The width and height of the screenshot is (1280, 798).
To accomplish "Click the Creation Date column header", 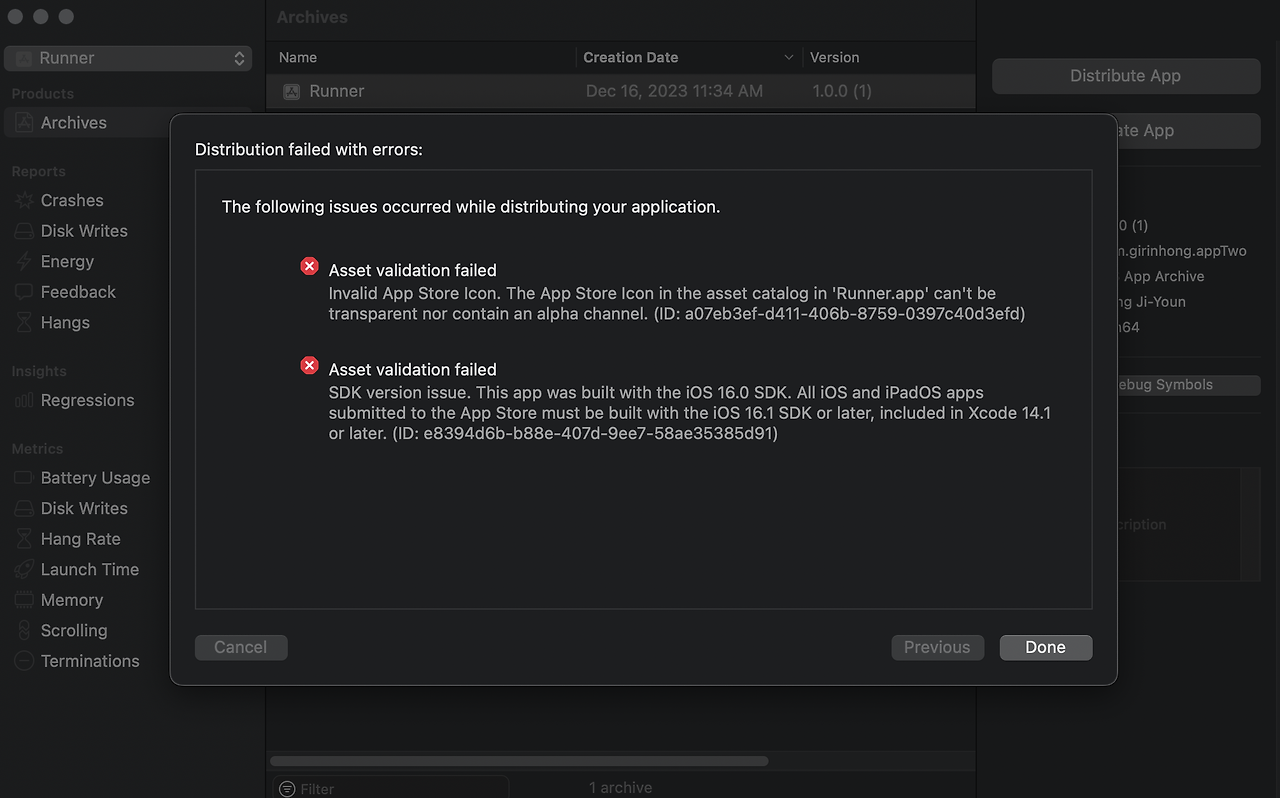I will pyautogui.click(x=631, y=58).
